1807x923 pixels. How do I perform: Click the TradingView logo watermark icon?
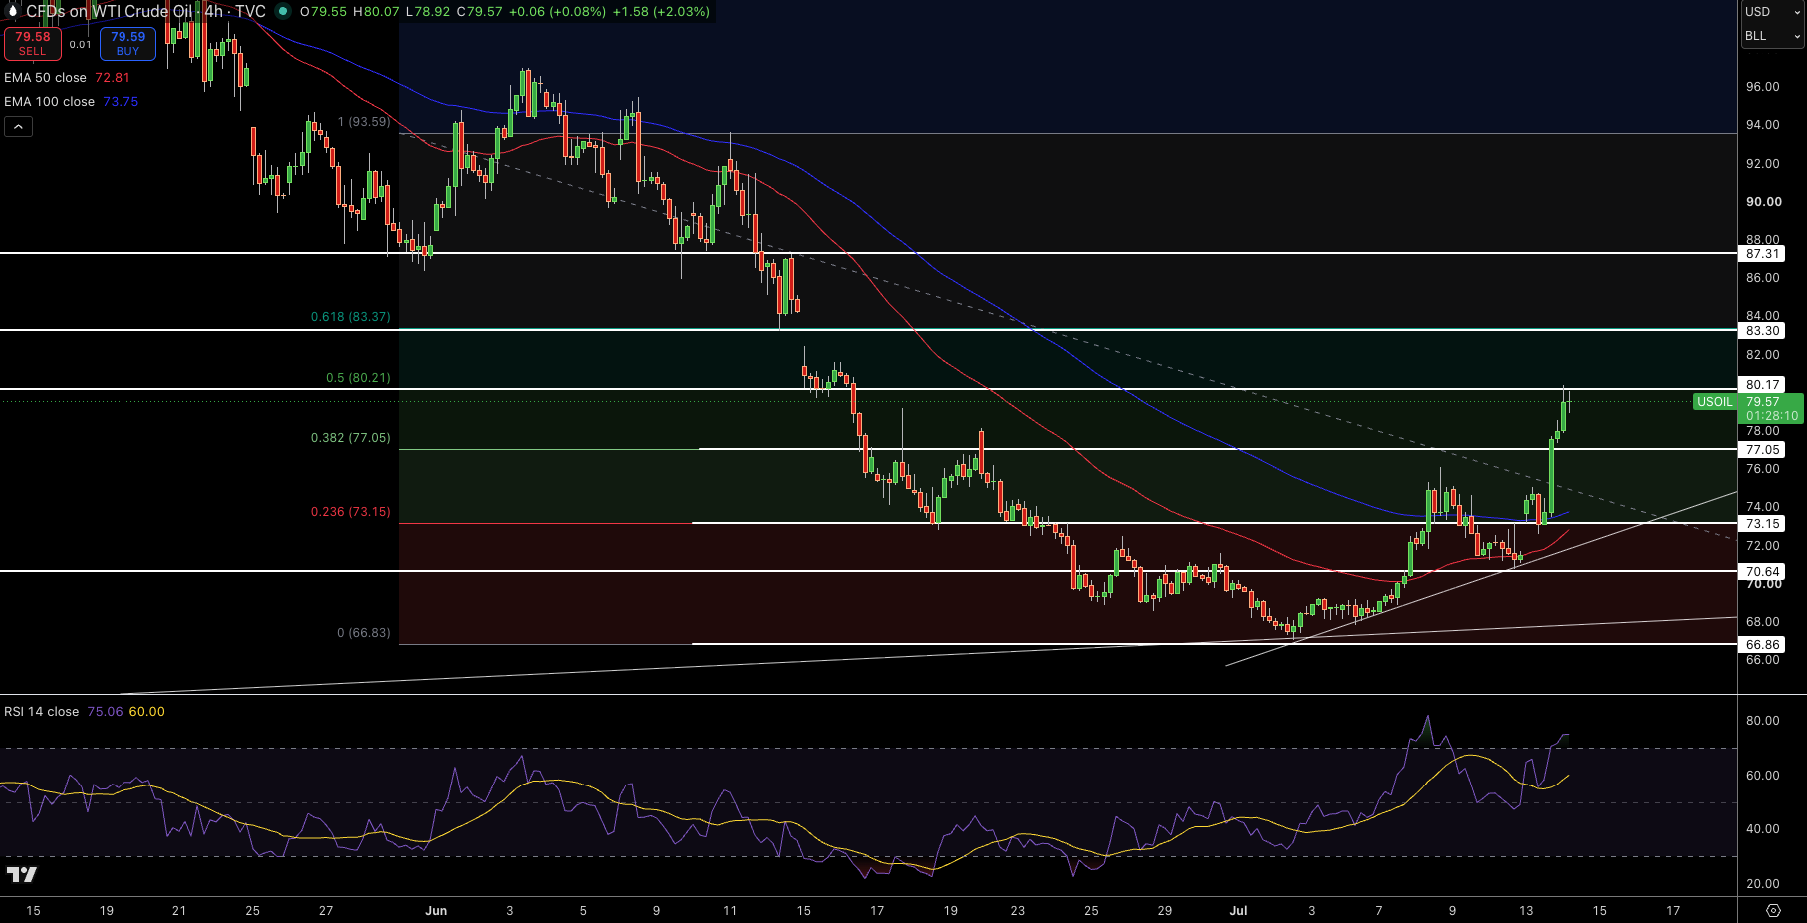click(21, 875)
